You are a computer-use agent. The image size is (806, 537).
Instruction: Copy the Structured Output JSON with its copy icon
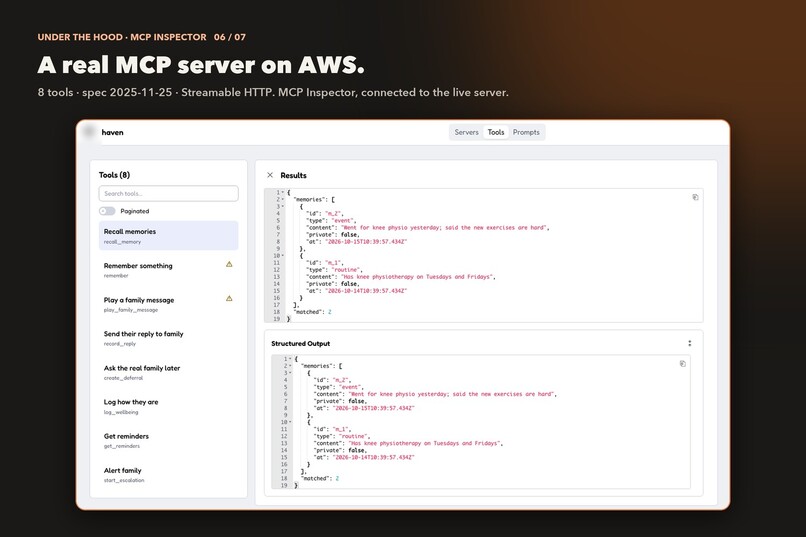(x=683, y=364)
